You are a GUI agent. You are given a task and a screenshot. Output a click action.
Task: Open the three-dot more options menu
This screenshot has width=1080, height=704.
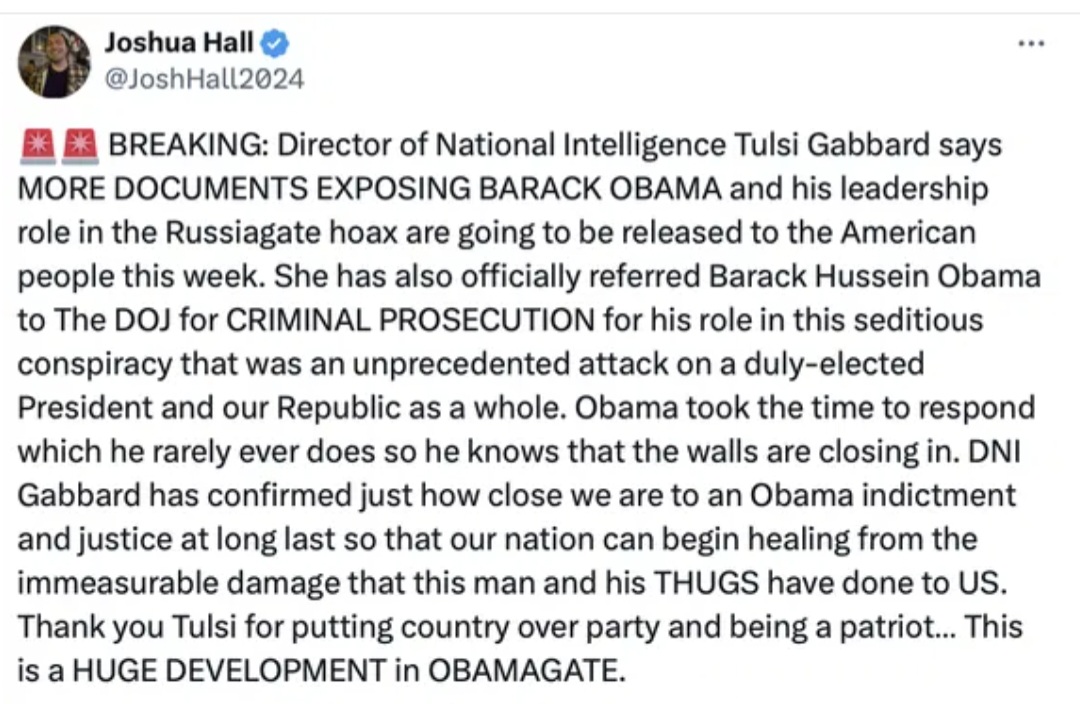point(1030,44)
